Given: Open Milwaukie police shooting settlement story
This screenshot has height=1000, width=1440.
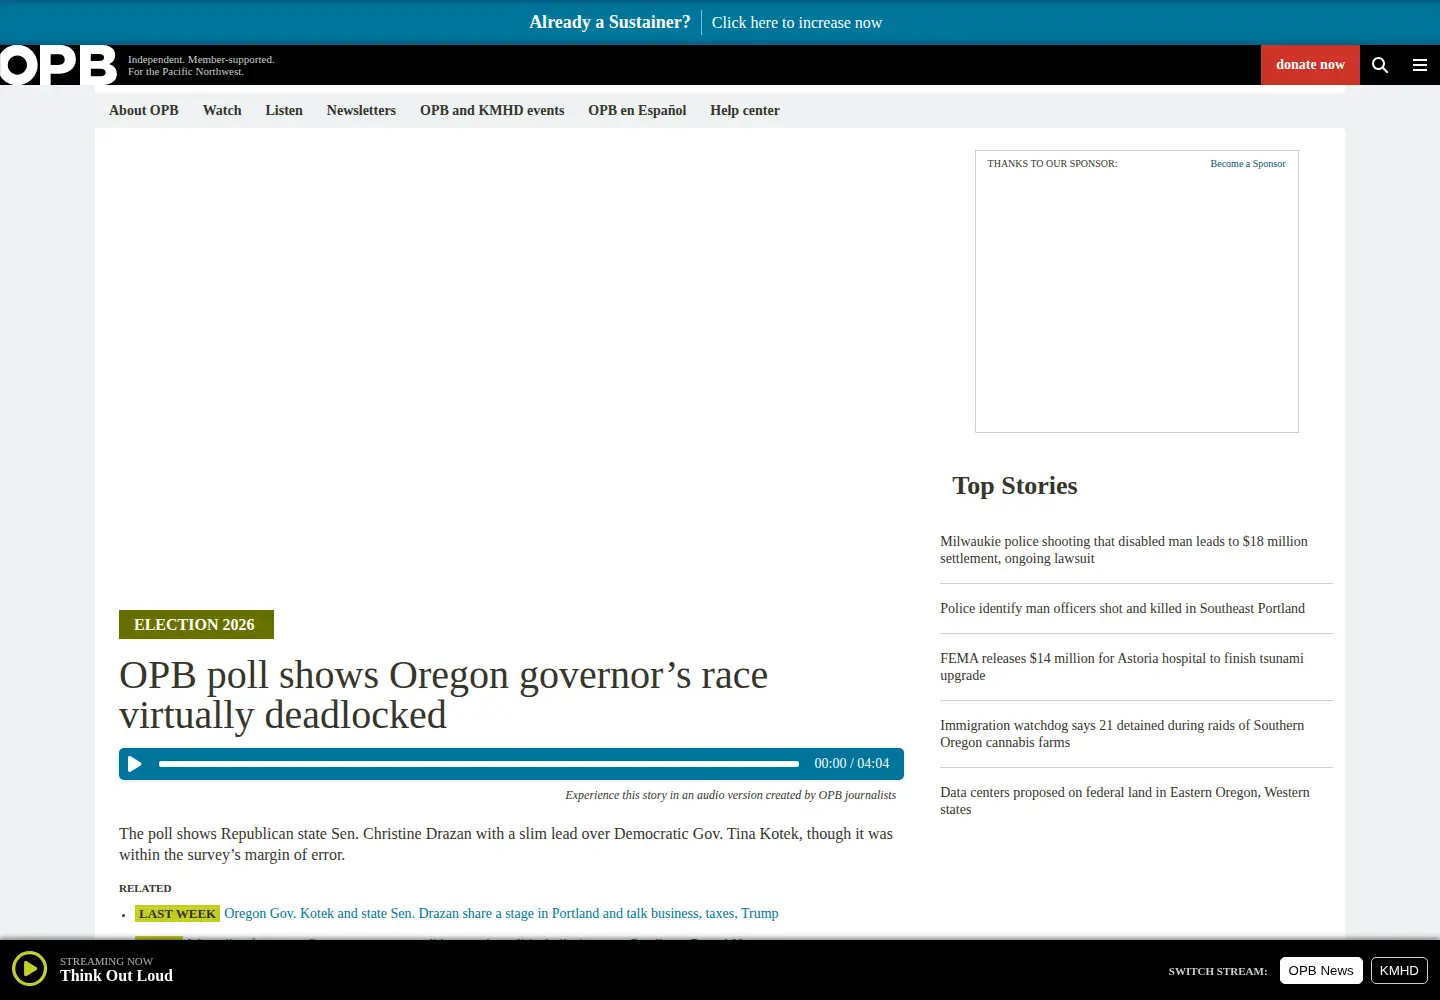Looking at the screenshot, I should (x=1124, y=550).
